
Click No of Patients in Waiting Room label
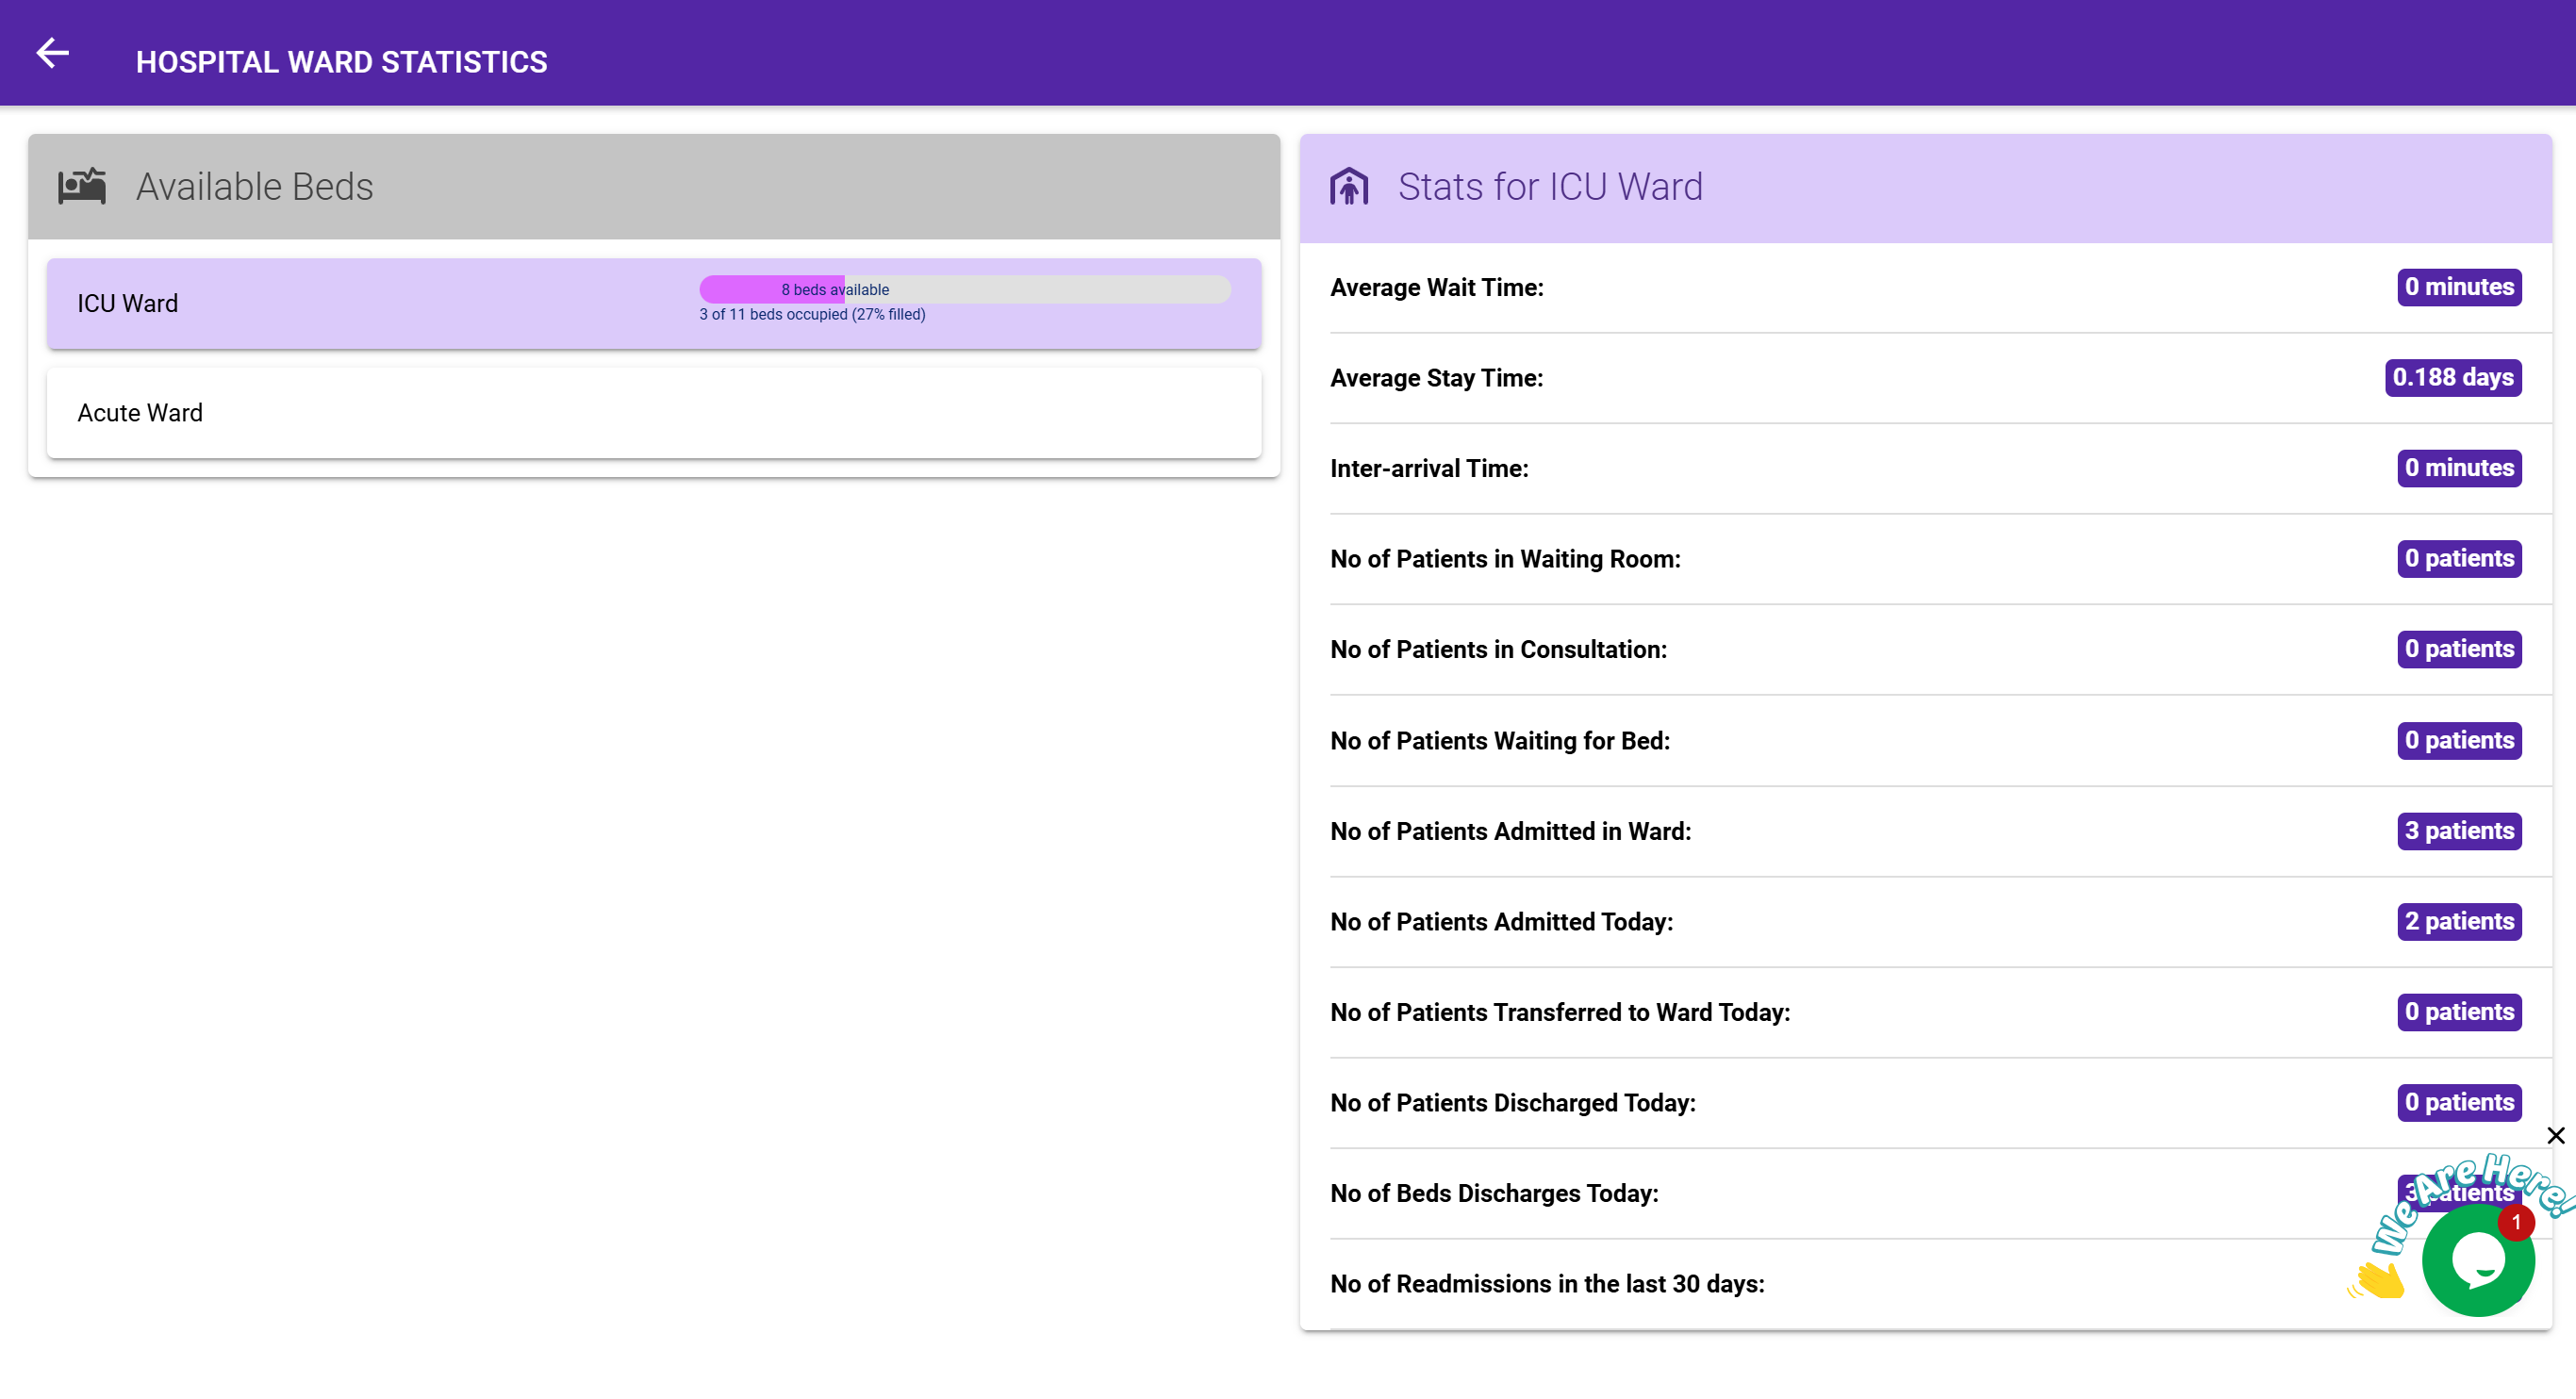pyautogui.click(x=1505, y=559)
